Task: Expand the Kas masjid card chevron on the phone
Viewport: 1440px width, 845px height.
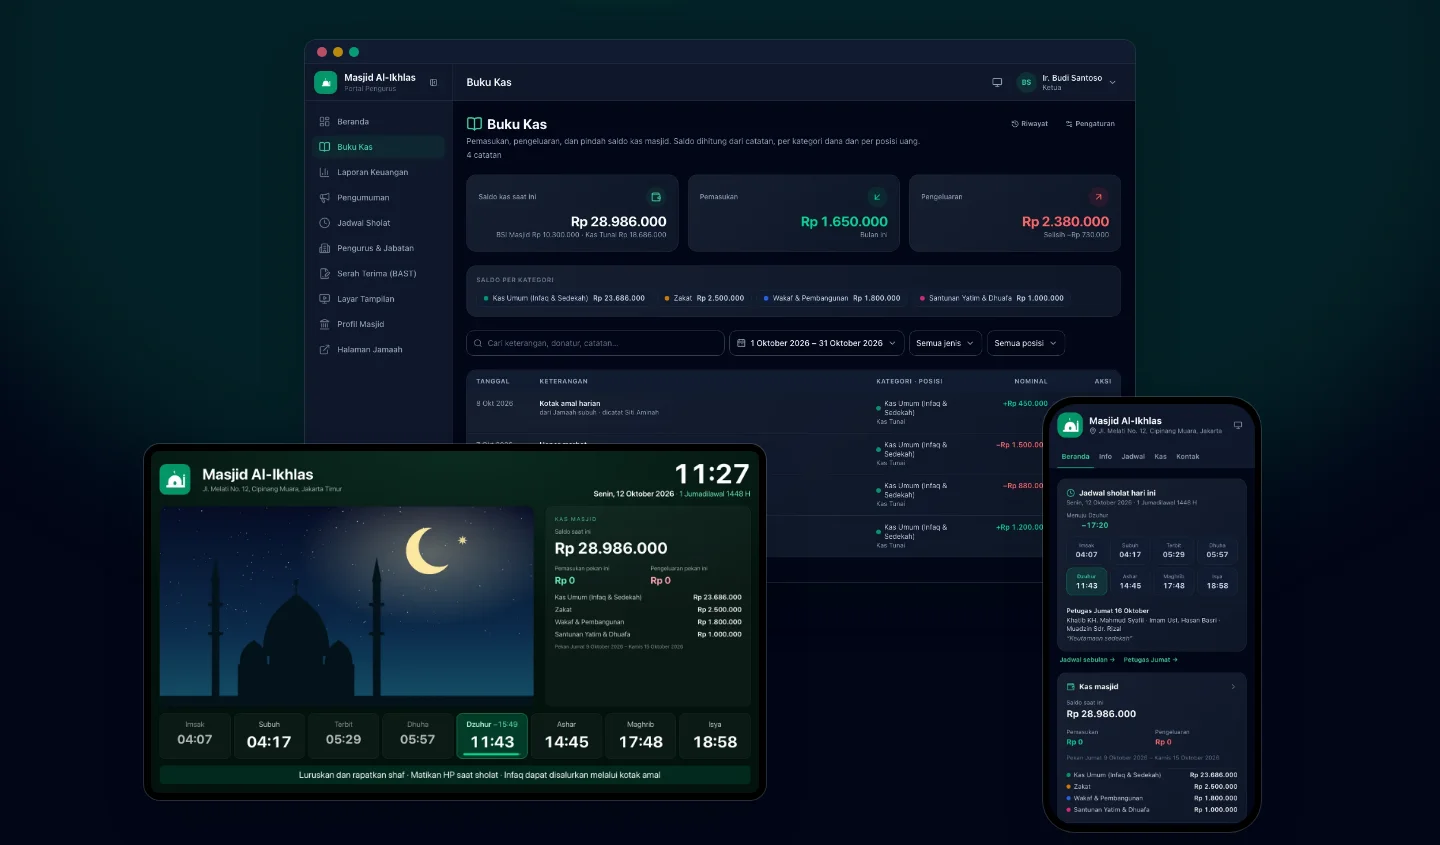Action: (x=1233, y=687)
